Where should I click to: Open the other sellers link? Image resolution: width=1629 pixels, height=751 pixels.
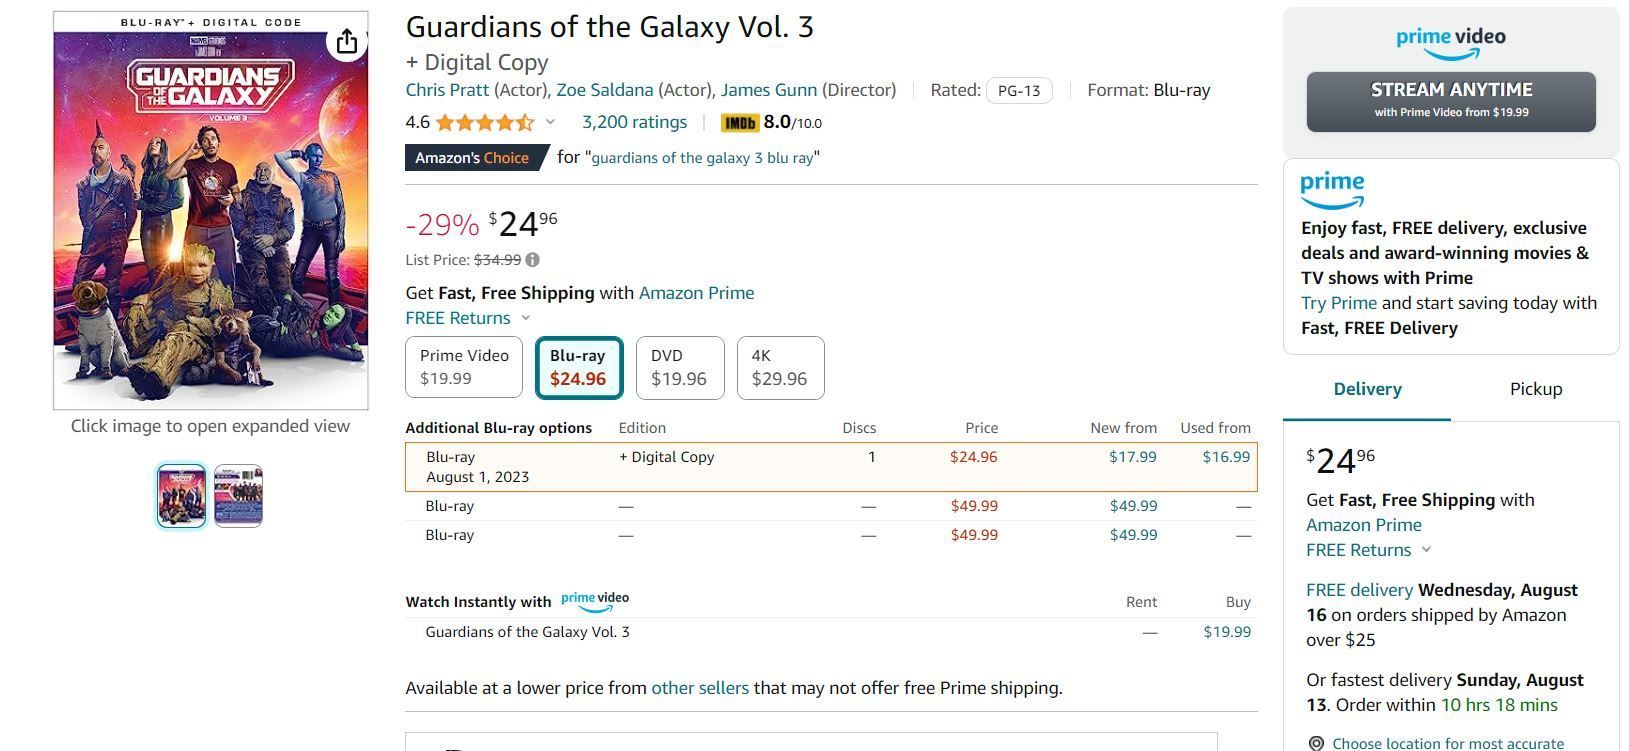click(x=699, y=688)
